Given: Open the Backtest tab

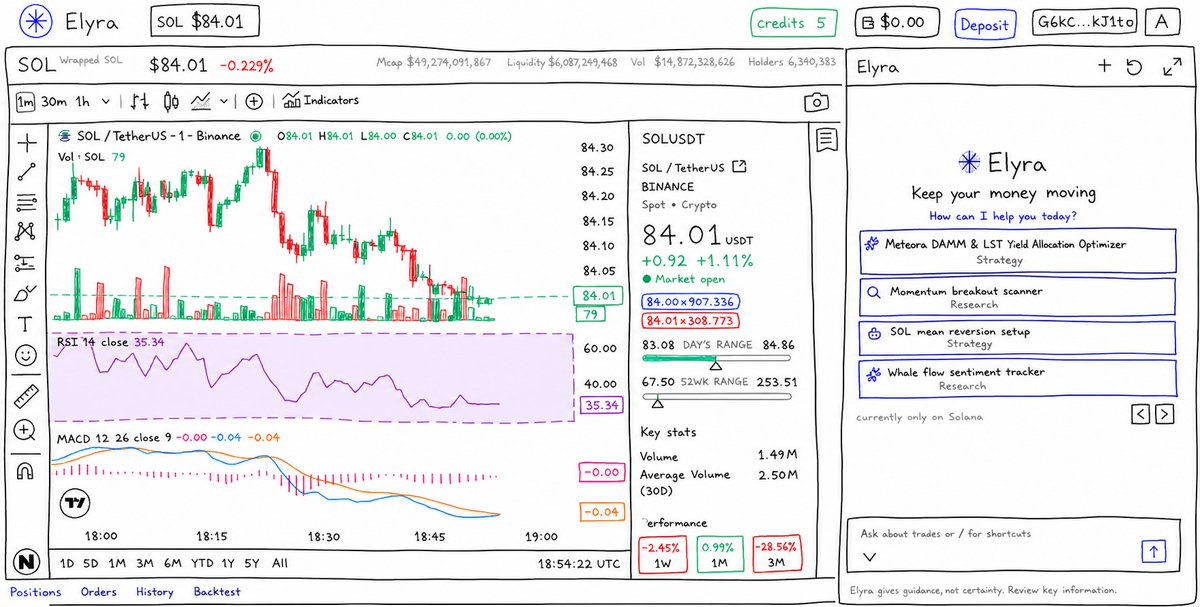Looking at the screenshot, I should (217, 592).
